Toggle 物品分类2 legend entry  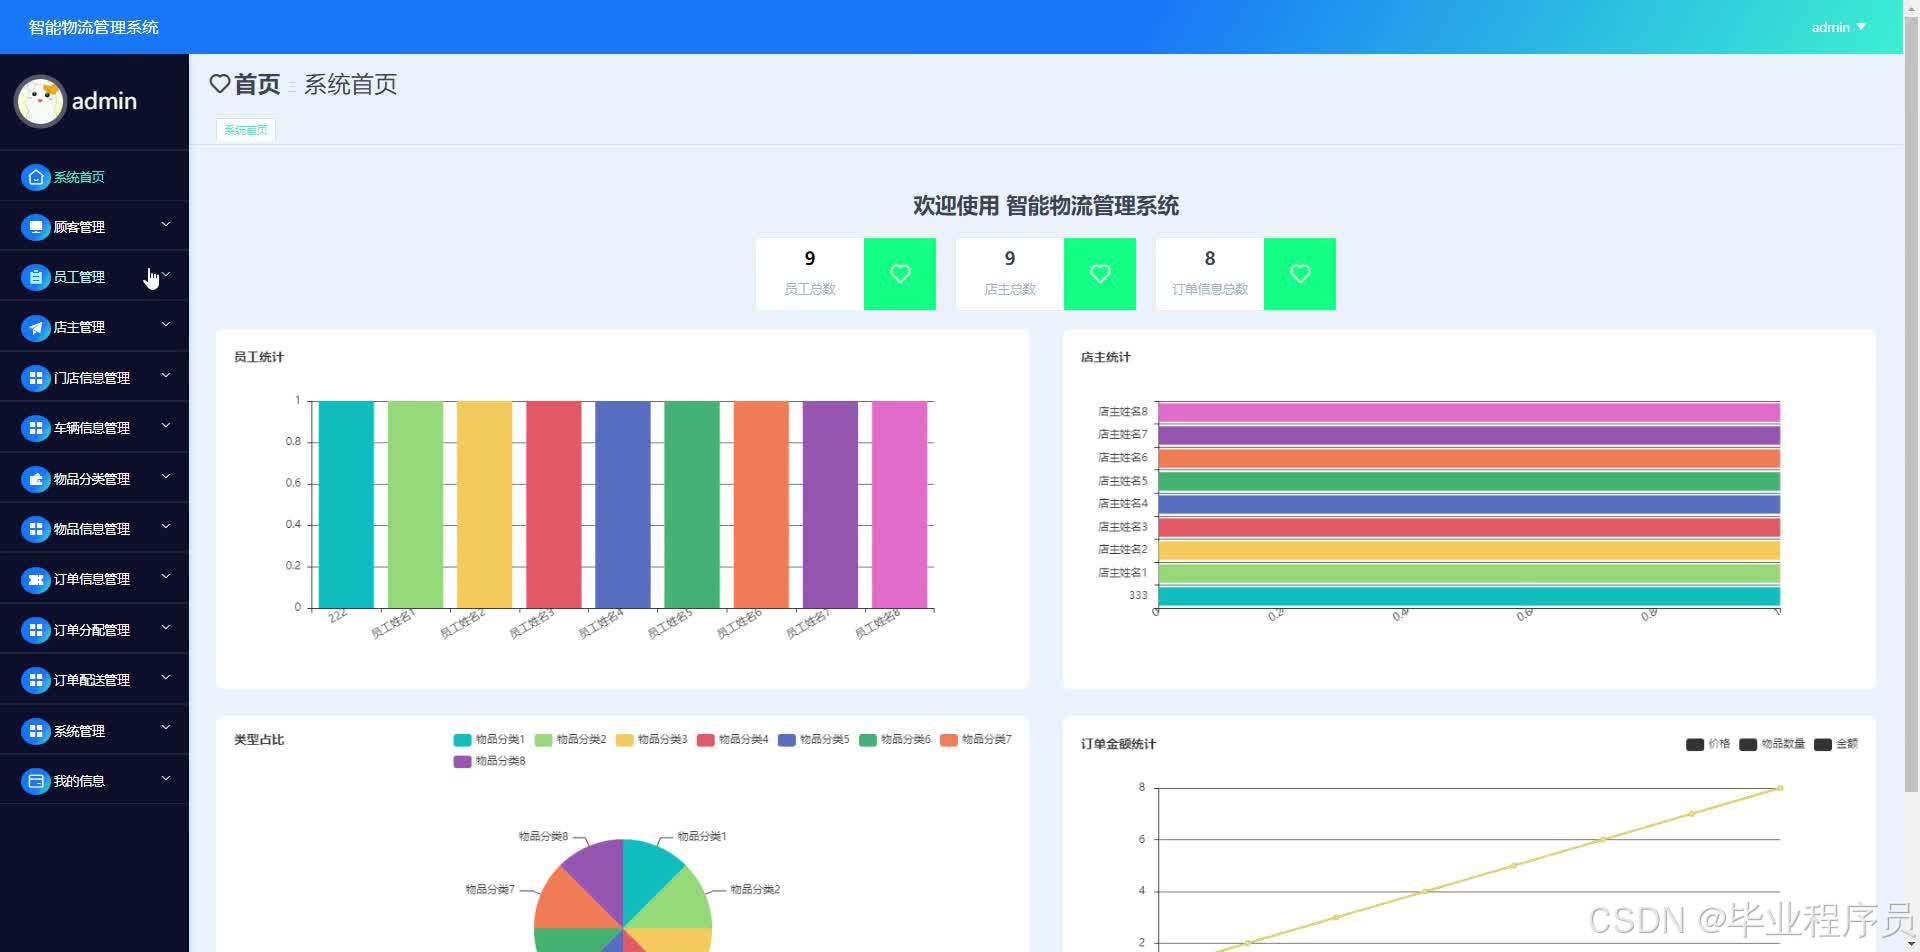[x=570, y=740]
